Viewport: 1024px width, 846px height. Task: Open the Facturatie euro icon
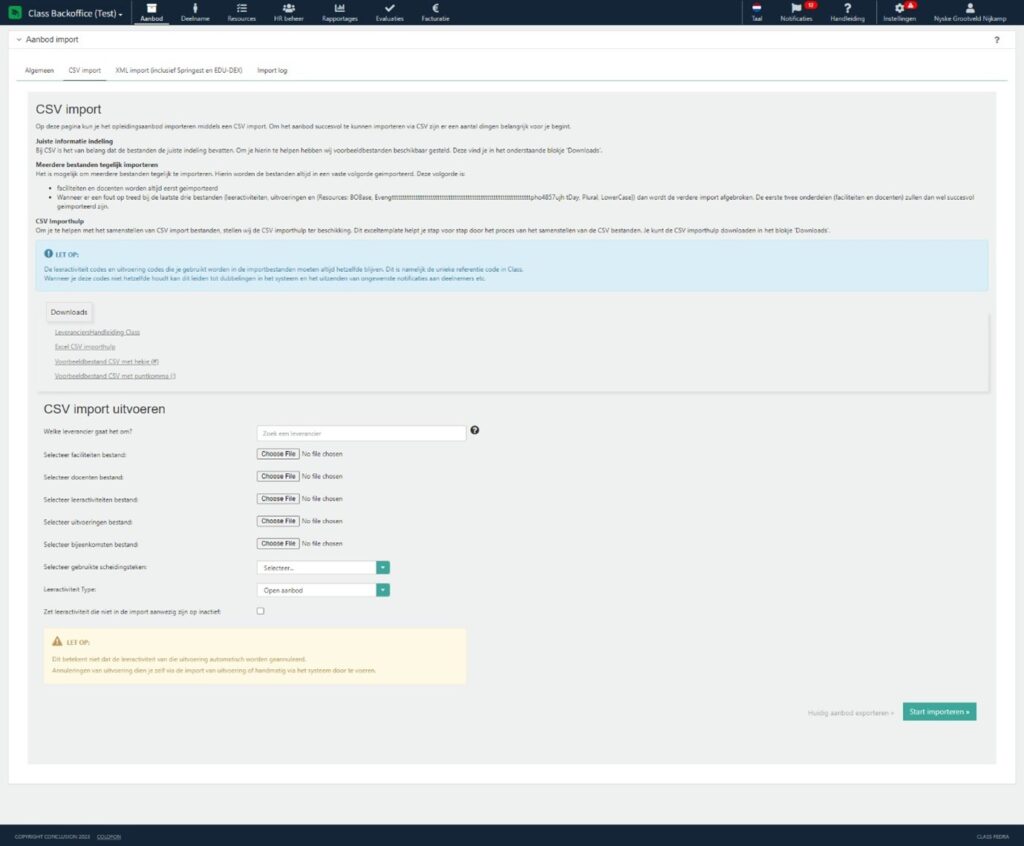coord(435,9)
